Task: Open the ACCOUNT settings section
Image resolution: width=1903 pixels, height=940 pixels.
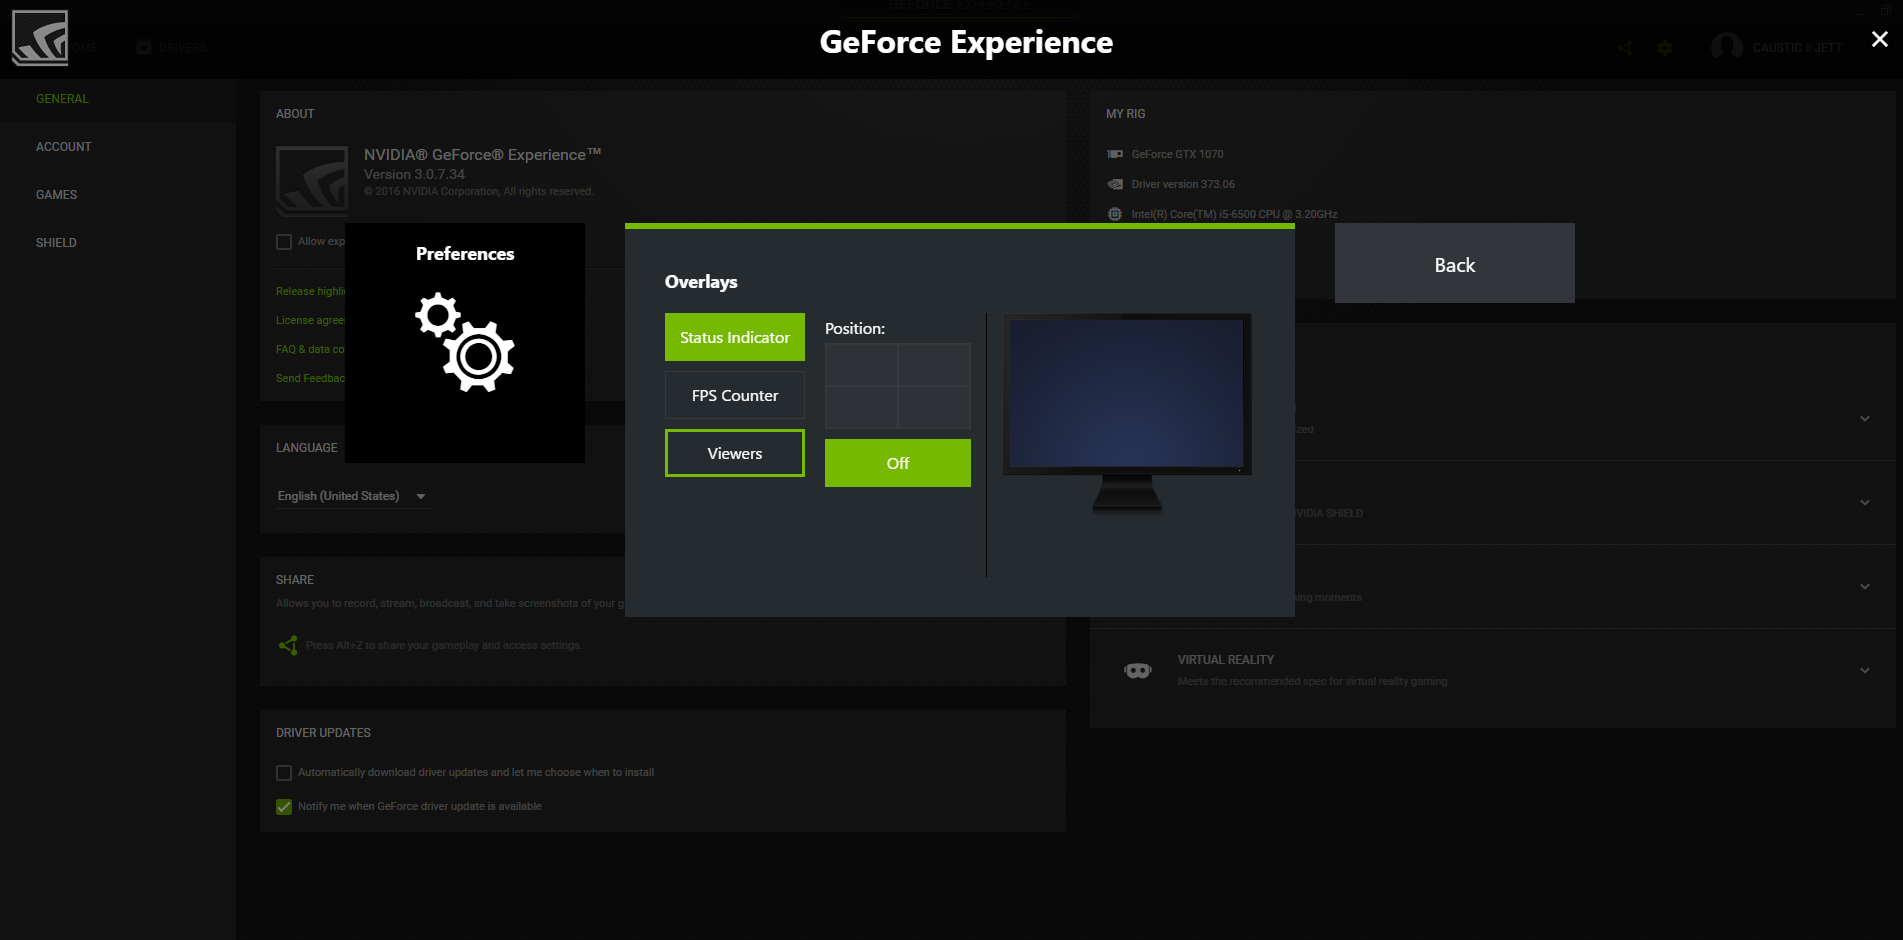Action: coord(64,147)
